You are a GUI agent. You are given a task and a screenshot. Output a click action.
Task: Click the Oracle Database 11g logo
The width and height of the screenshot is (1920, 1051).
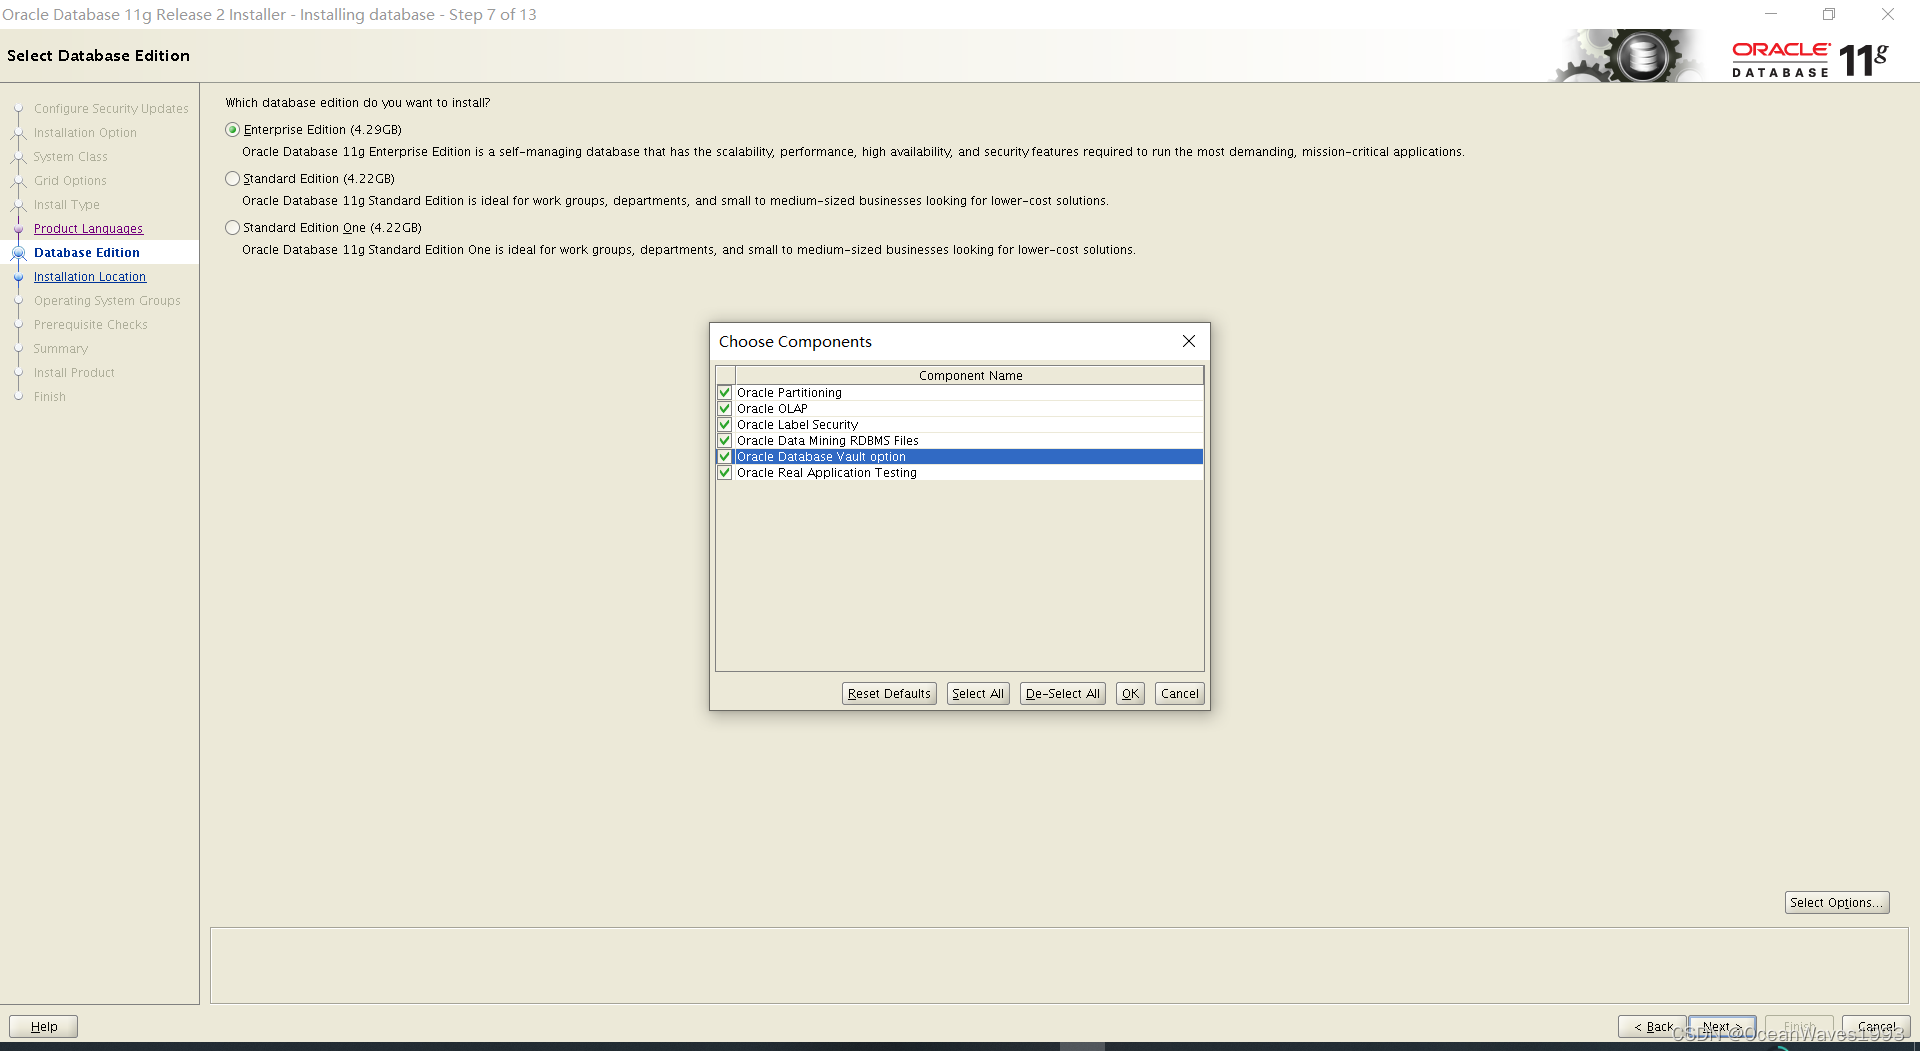pyautogui.click(x=1810, y=59)
